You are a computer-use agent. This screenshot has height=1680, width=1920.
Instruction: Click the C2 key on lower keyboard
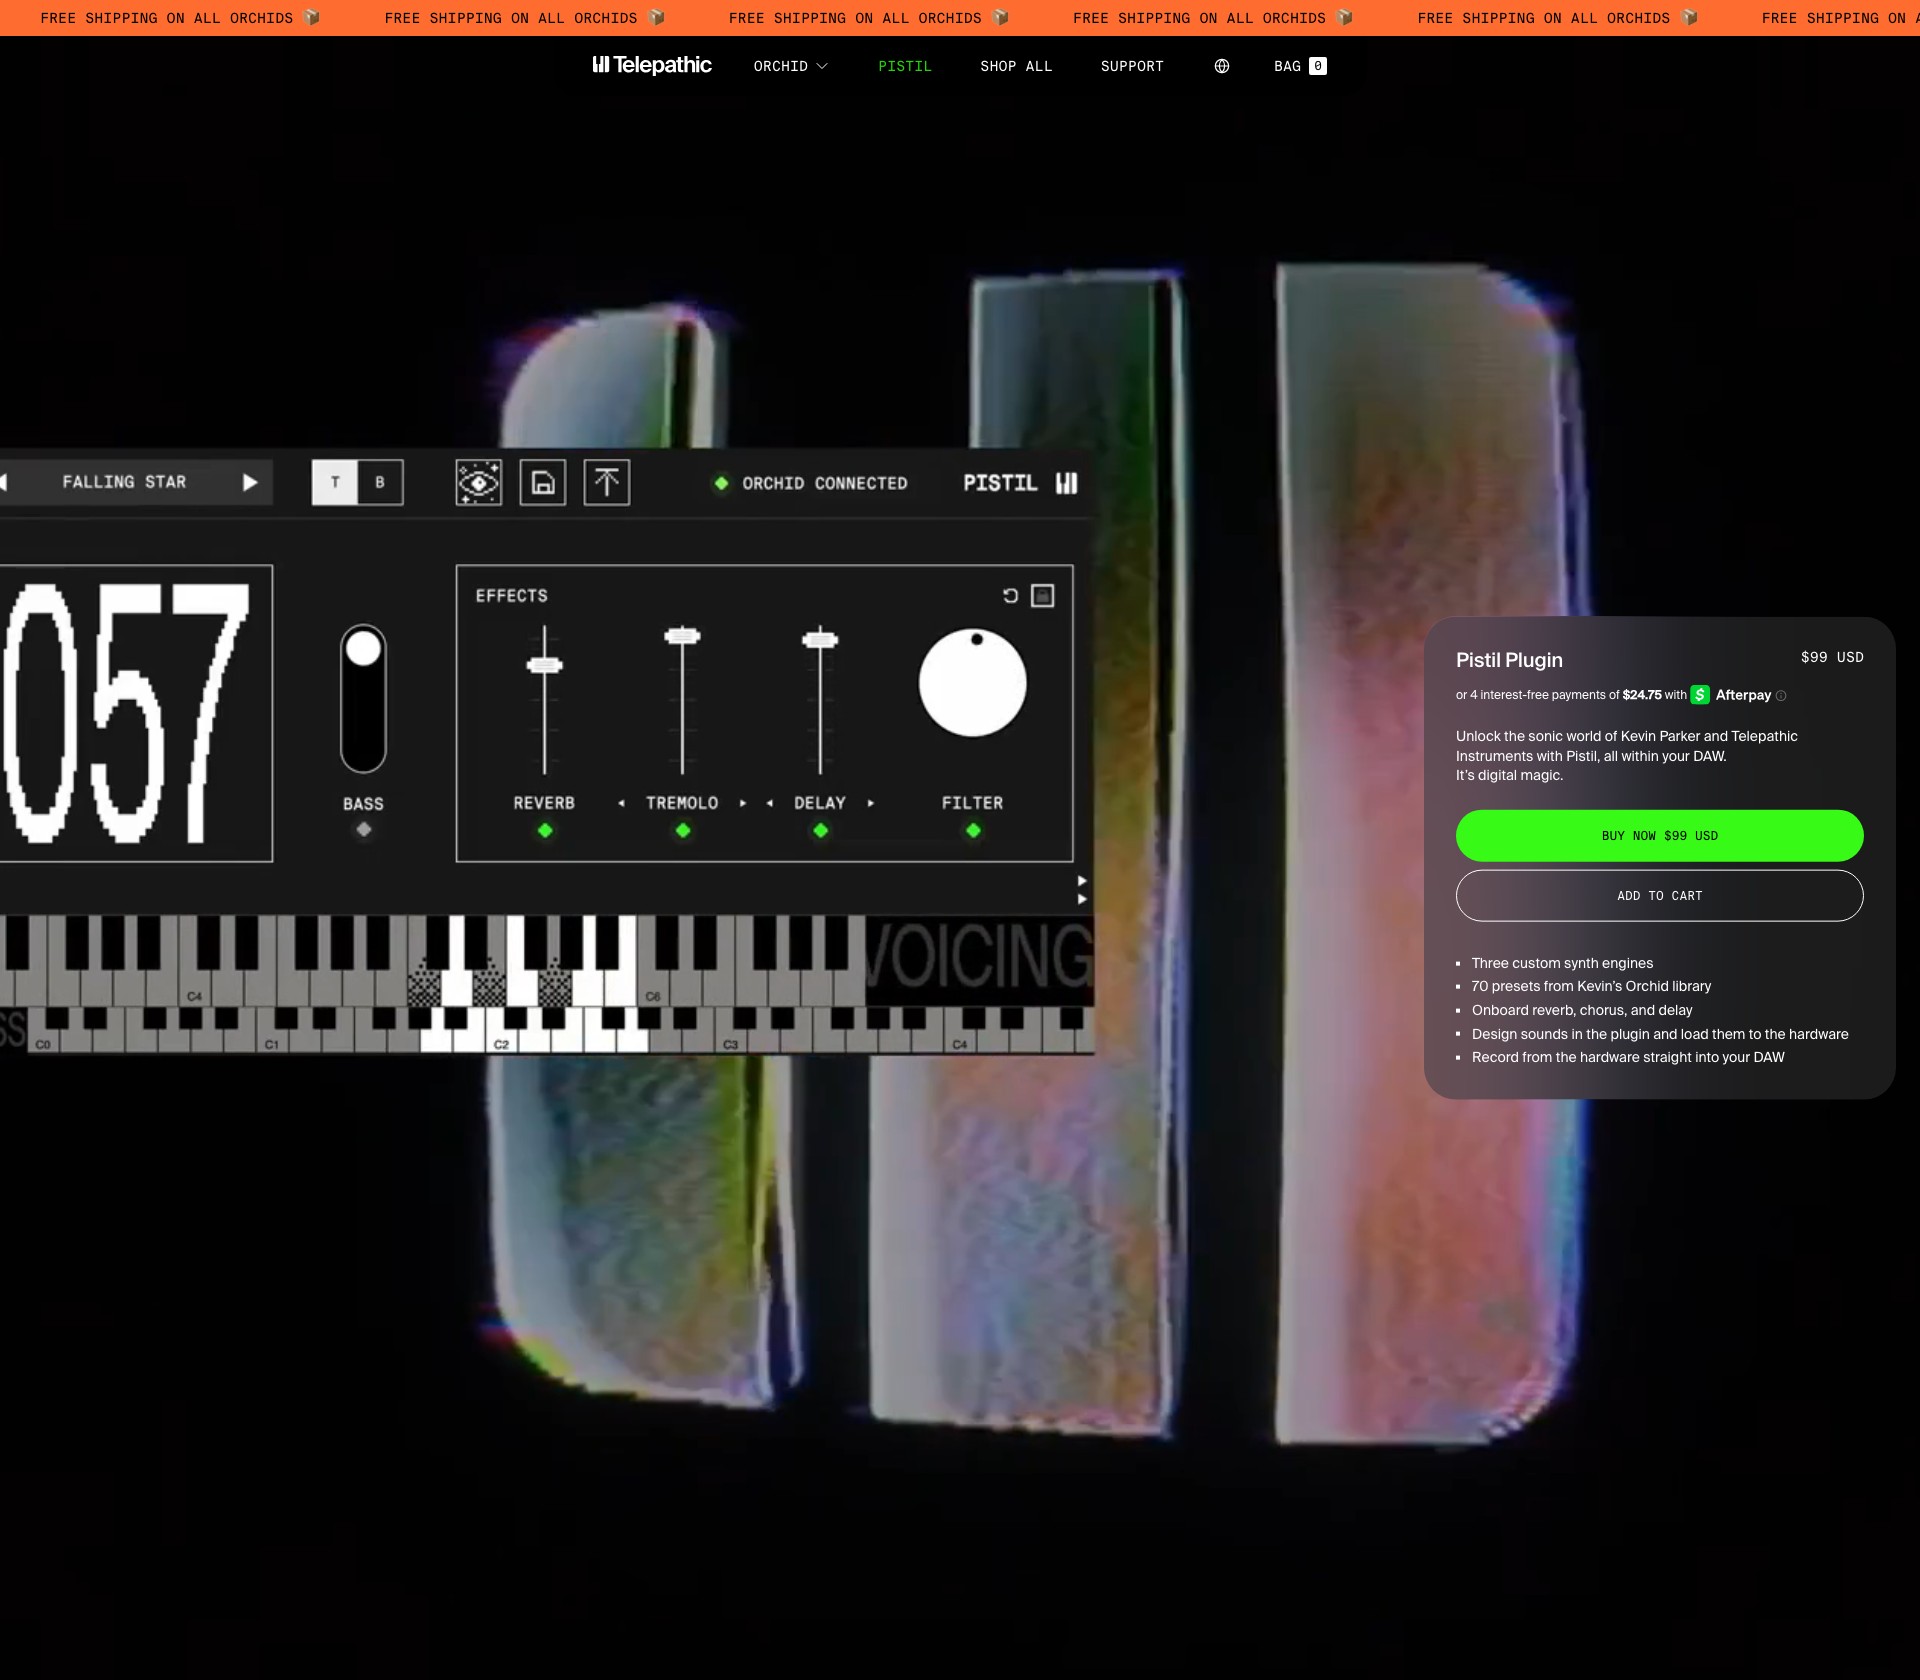pyautogui.click(x=501, y=1041)
